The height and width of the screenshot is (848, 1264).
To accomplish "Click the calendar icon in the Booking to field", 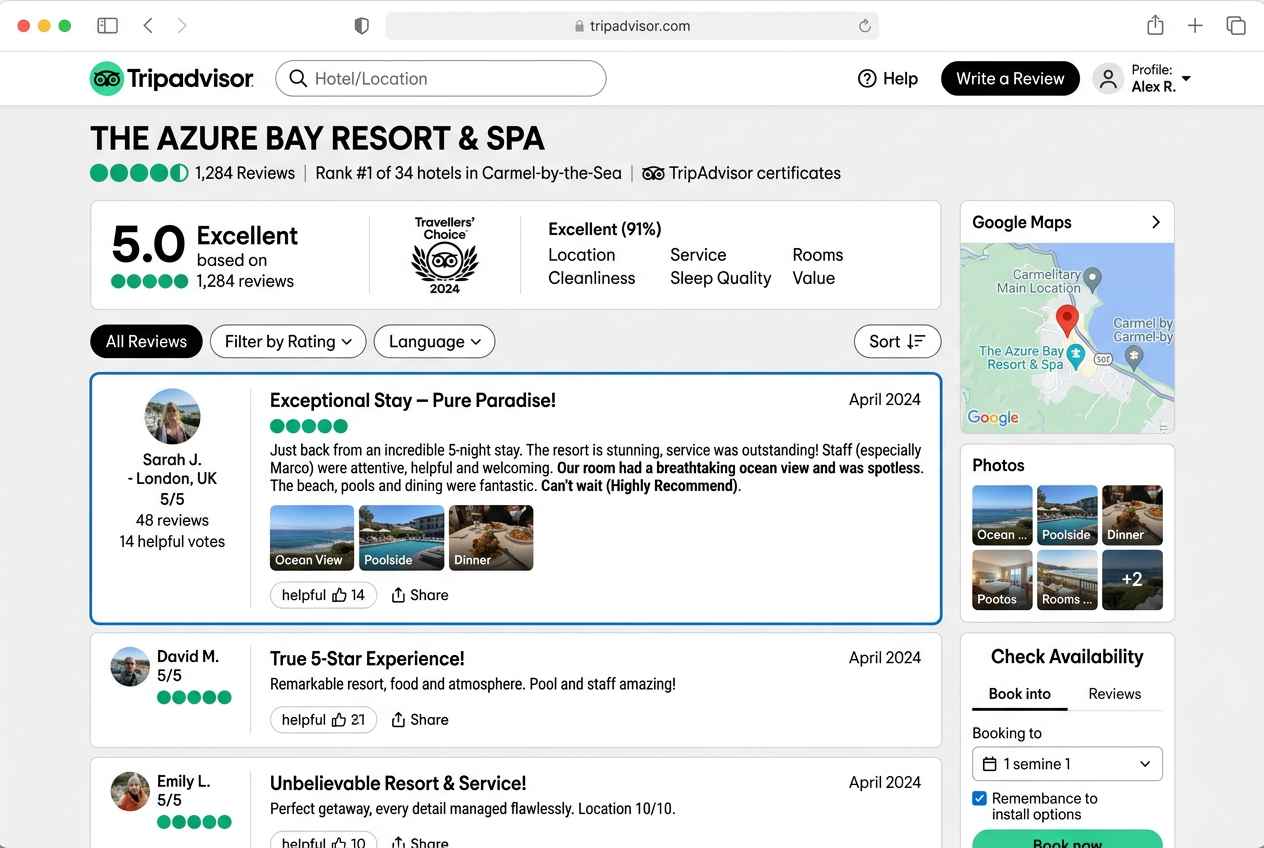I will 990,764.
